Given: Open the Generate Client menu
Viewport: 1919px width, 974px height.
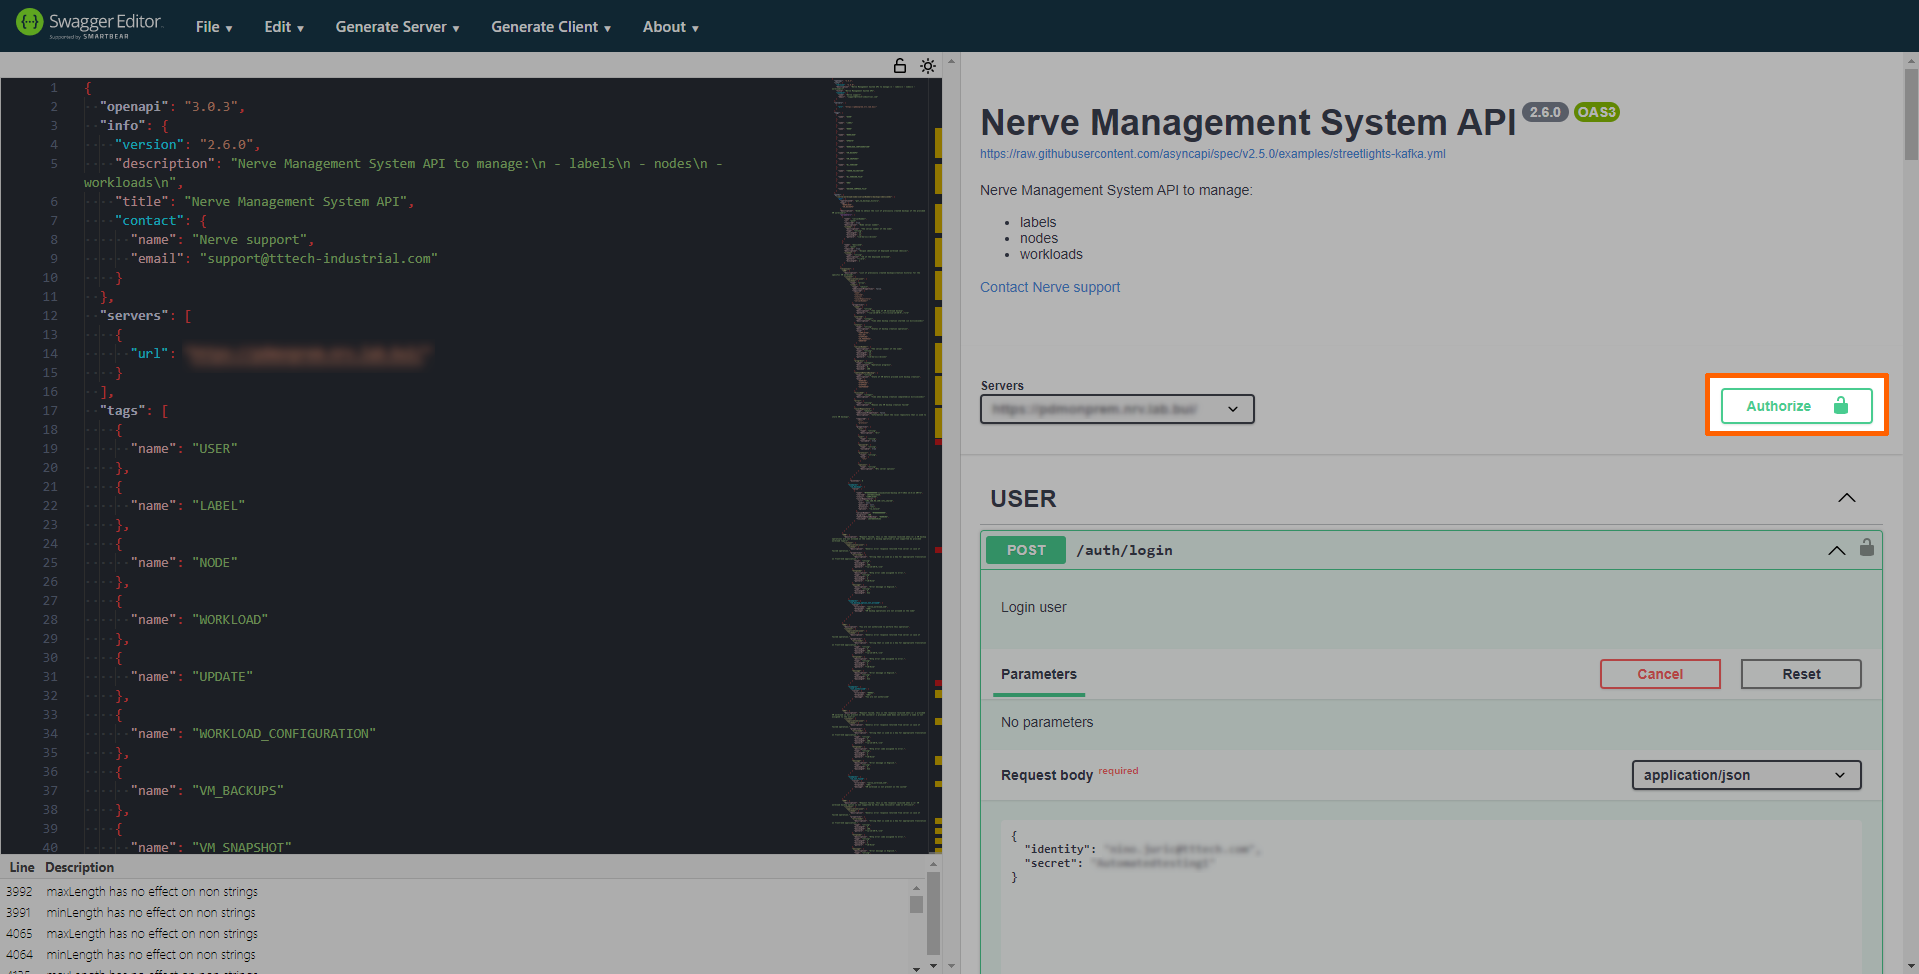Looking at the screenshot, I should 550,27.
